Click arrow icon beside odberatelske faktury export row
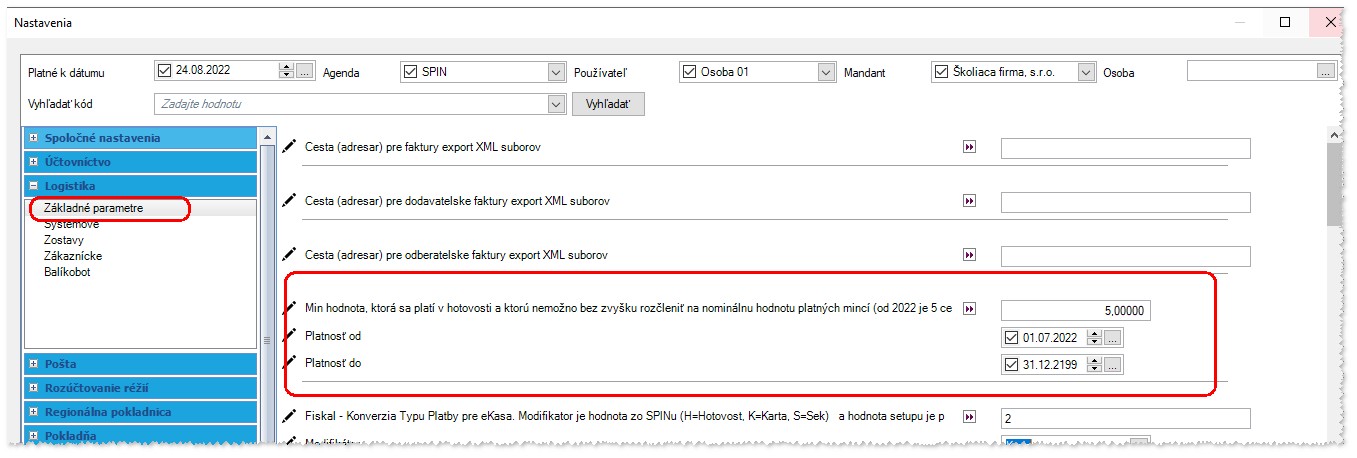This screenshot has height=458, width=1357. coord(968,256)
